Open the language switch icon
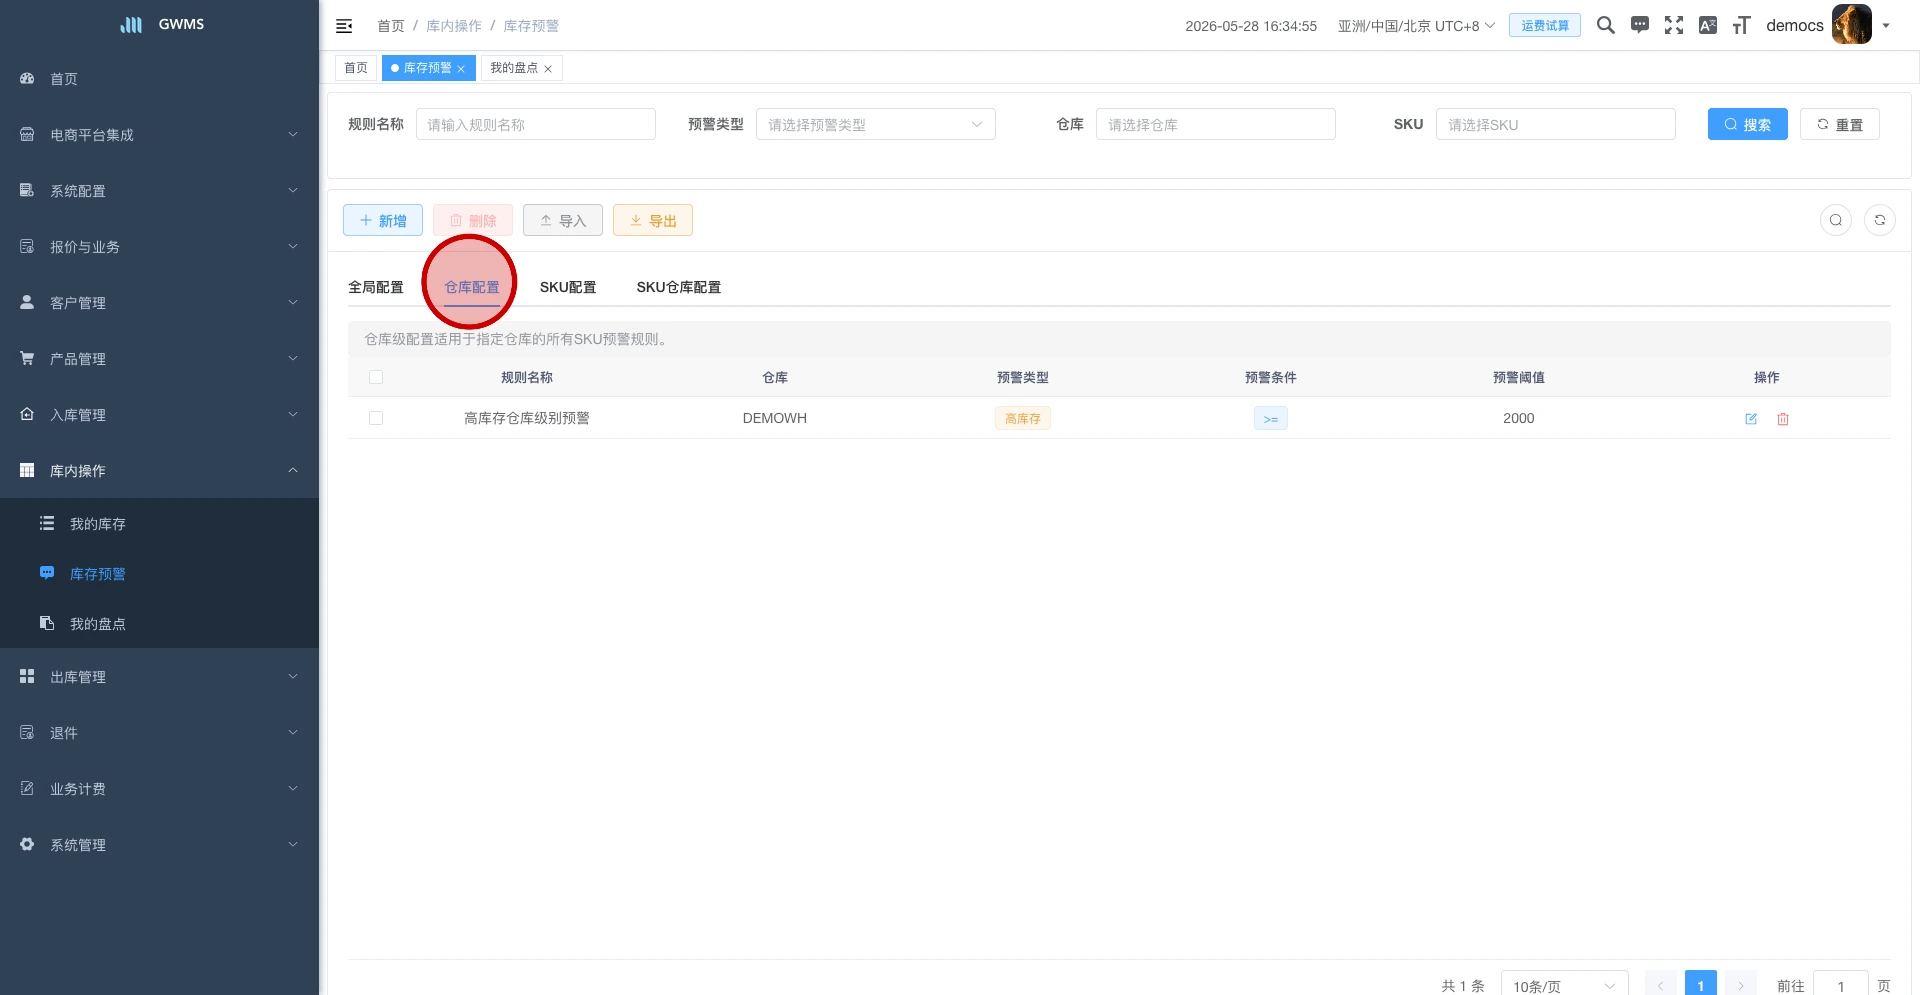The width and height of the screenshot is (1920, 995). 1708,25
